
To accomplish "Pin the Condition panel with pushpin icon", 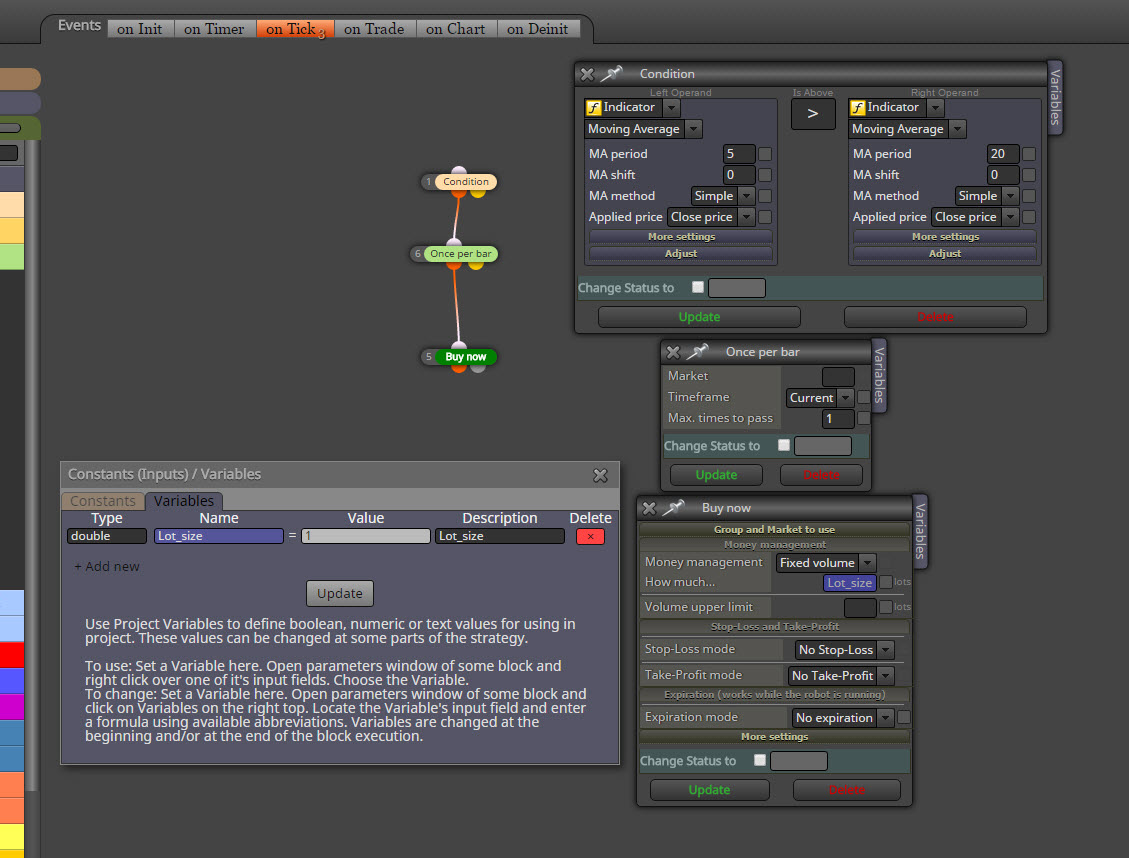I will 611,73.
